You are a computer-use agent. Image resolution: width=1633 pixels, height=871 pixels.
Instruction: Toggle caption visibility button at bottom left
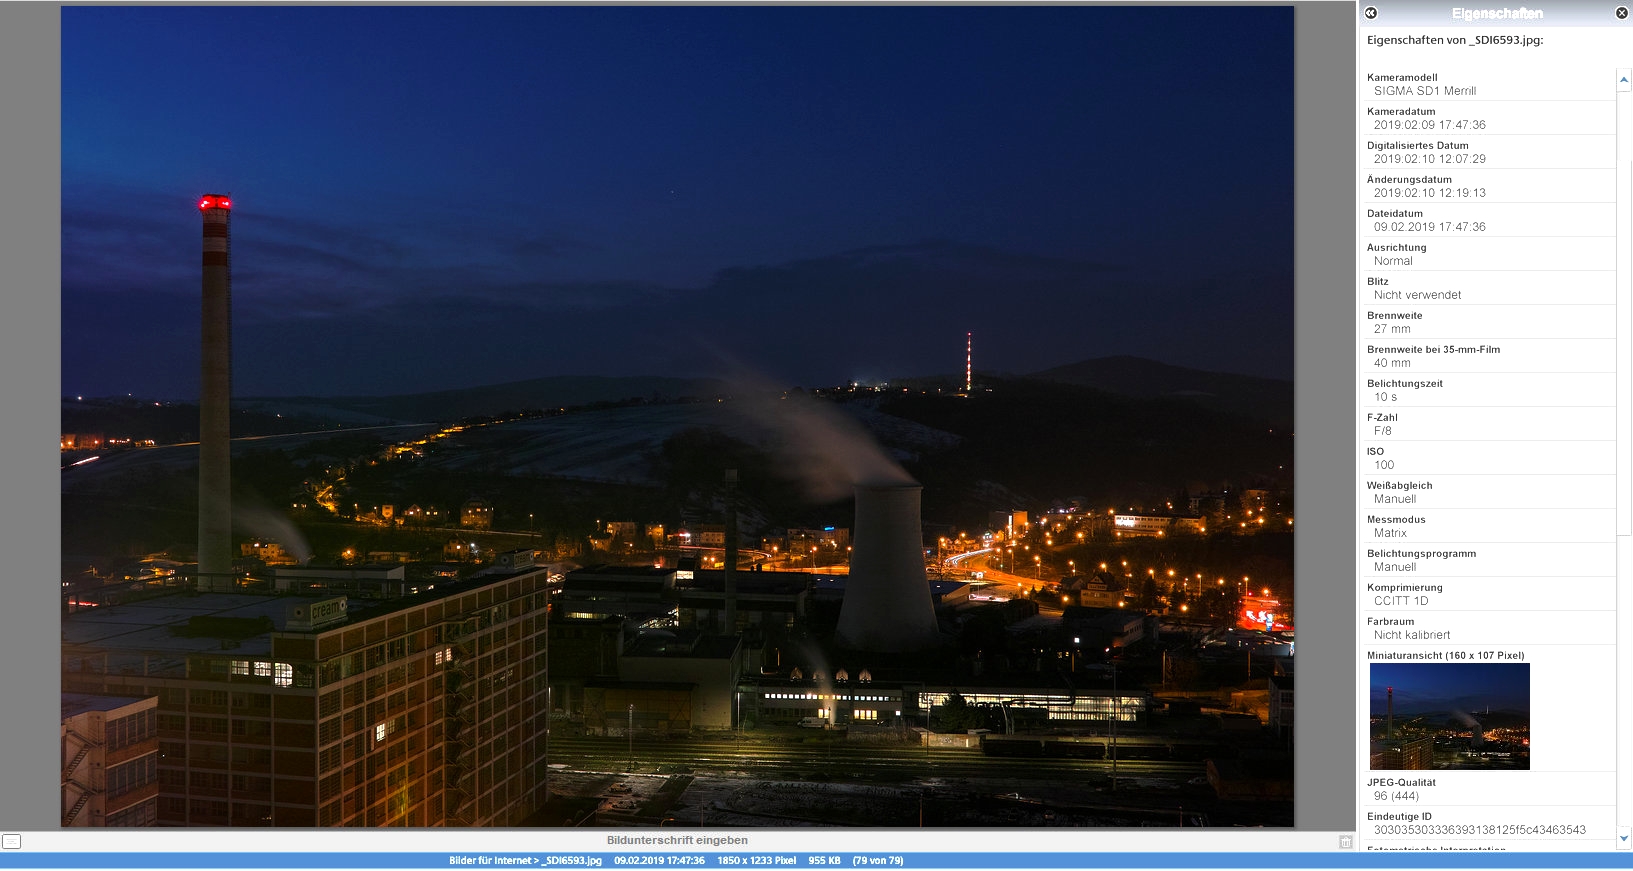click(11, 842)
